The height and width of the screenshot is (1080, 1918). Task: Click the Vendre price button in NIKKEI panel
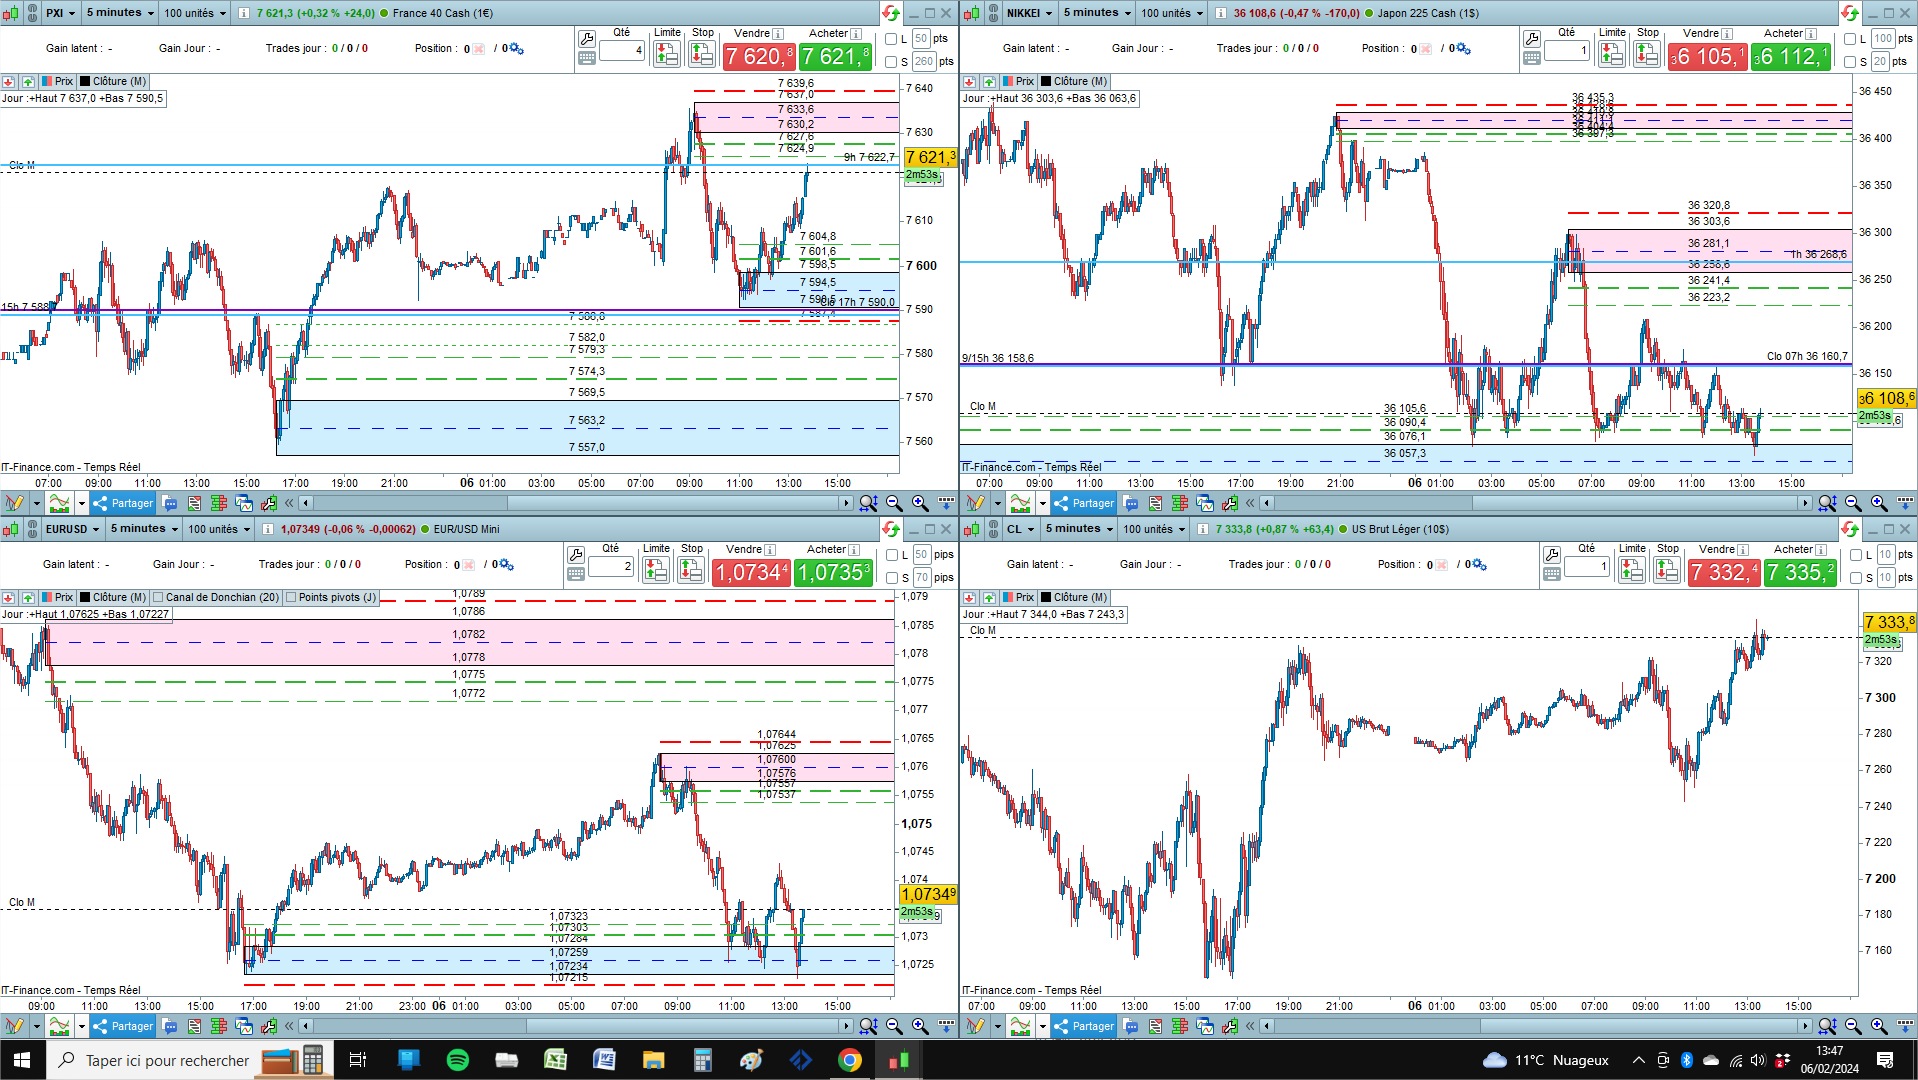click(x=1707, y=57)
